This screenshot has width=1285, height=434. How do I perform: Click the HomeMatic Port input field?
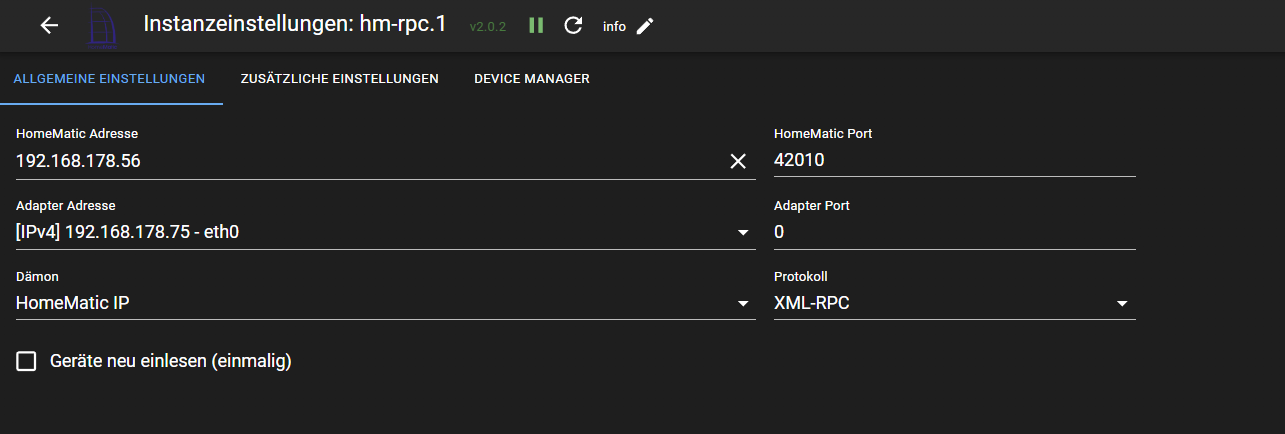954,161
